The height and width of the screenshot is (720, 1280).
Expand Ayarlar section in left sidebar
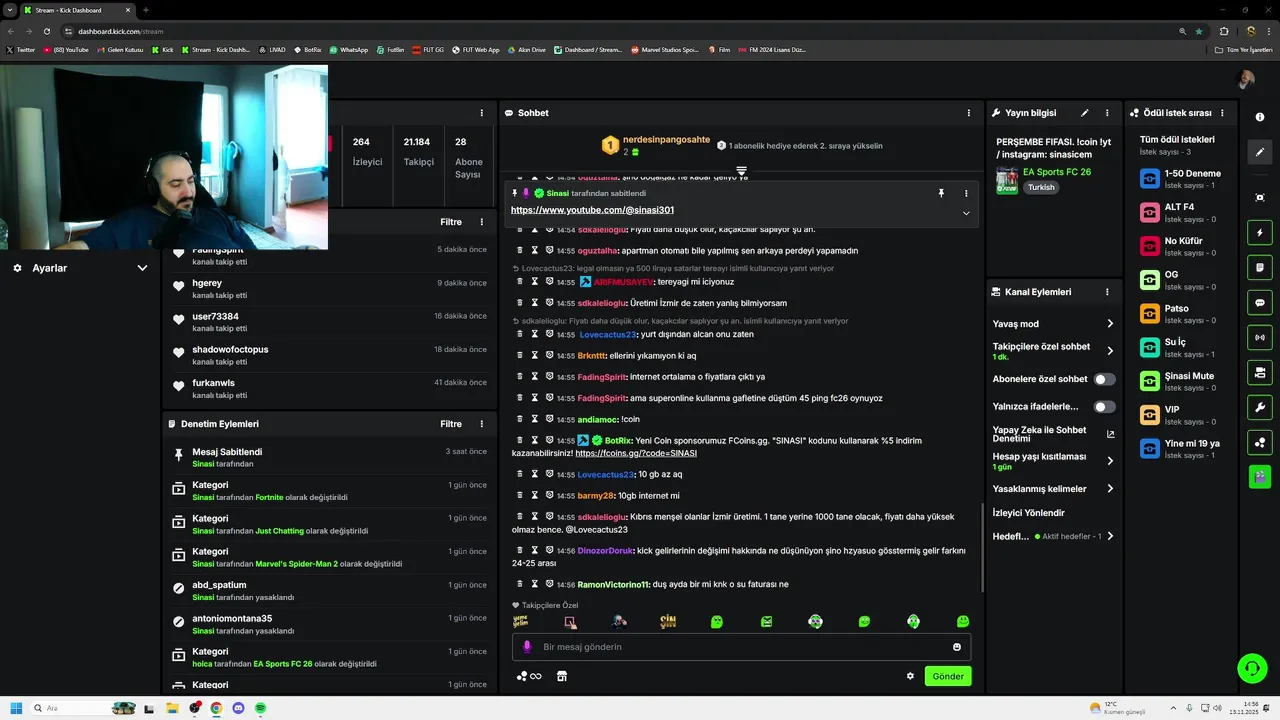pyautogui.click(x=142, y=268)
